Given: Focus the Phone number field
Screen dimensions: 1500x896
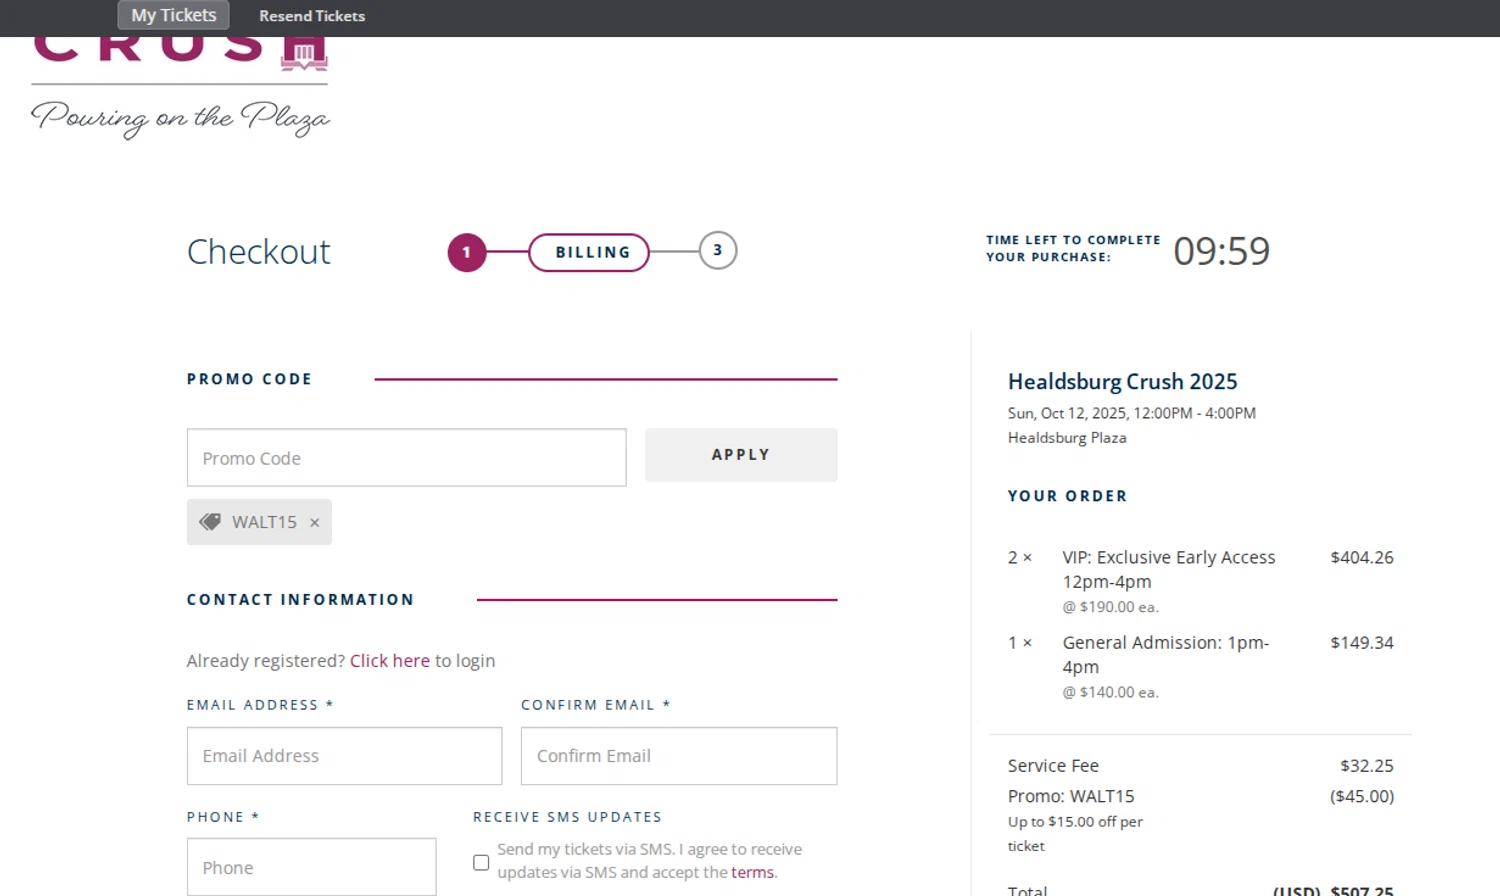Looking at the screenshot, I should pos(312,867).
